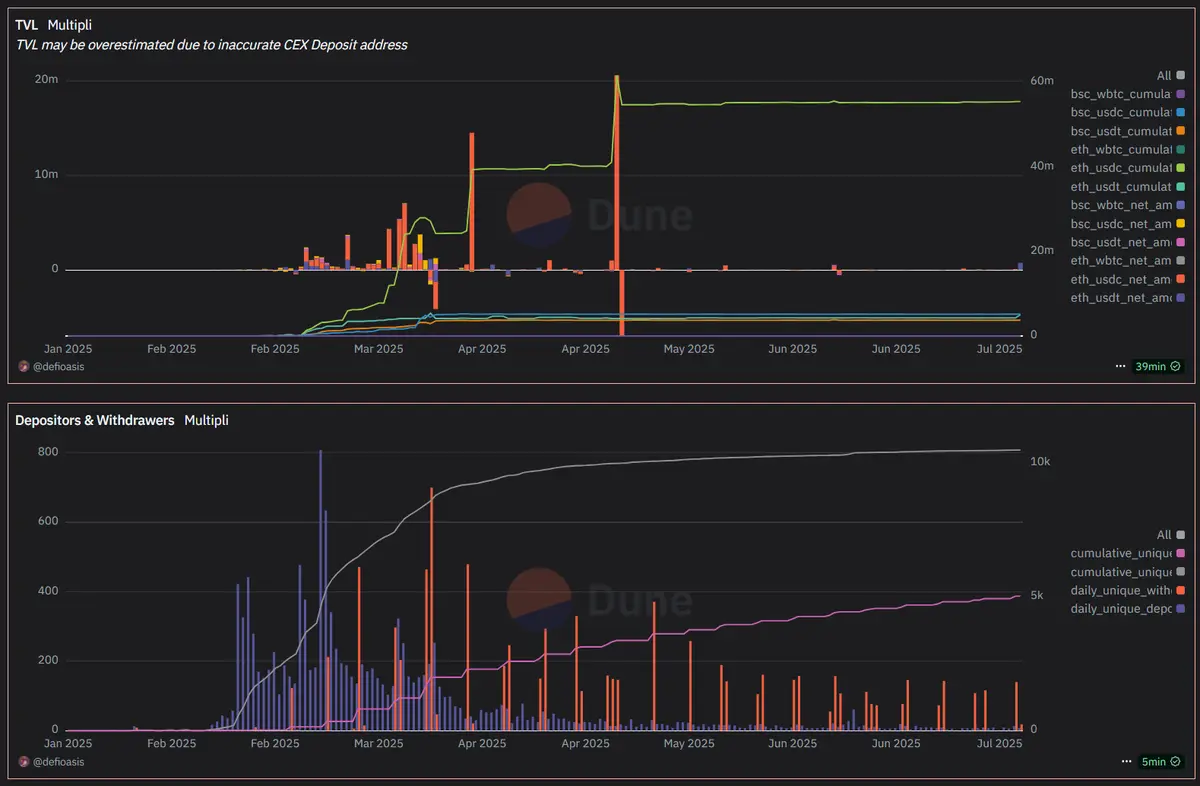Click 'Multipli' label beside the TVL title
The height and width of the screenshot is (786, 1200).
click(70, 25)
